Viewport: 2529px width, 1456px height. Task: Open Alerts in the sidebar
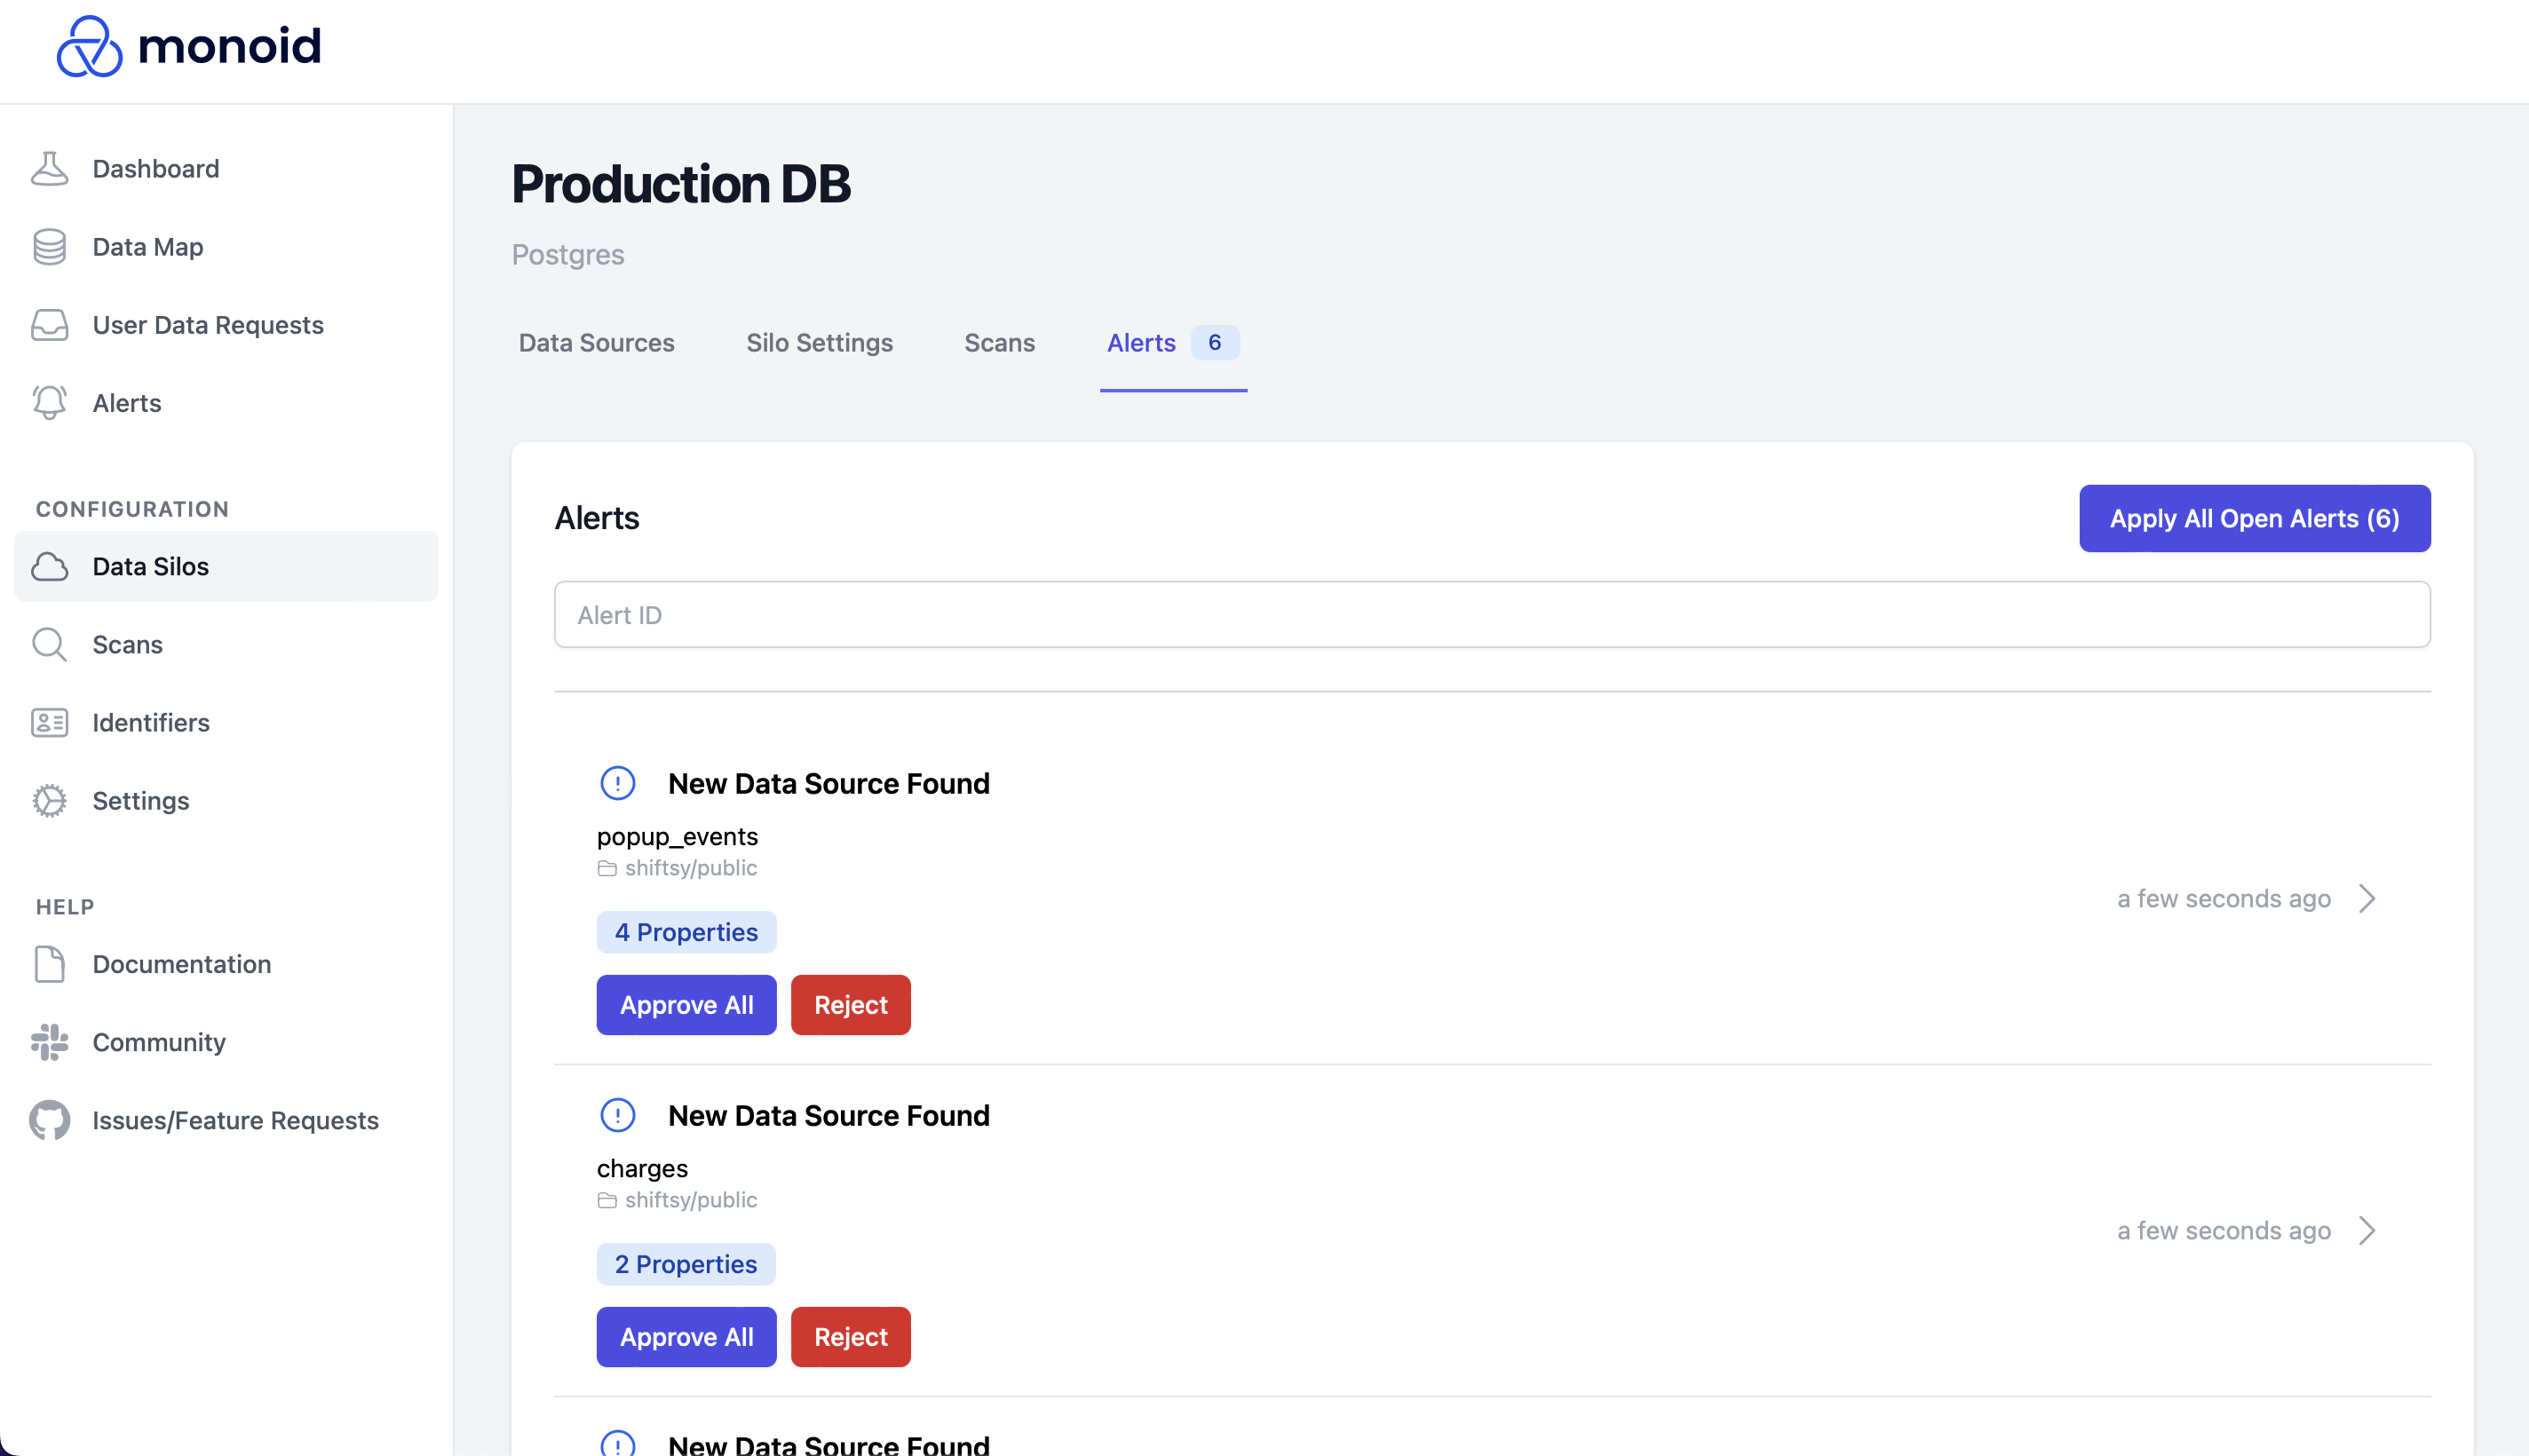tap(226, 403)
